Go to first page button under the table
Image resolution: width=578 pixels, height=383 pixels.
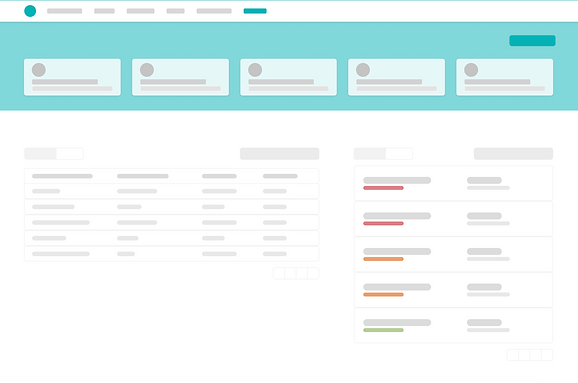coord(279,273)
